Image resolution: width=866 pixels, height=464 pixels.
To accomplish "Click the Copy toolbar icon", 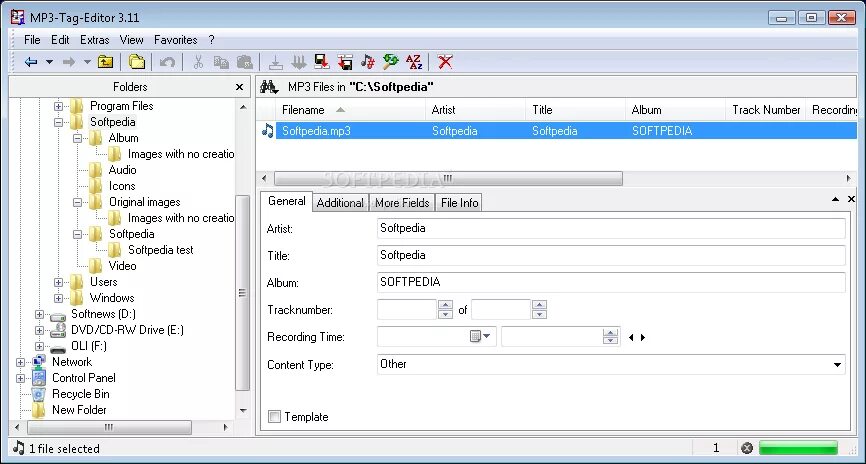I will coord(221,62).
